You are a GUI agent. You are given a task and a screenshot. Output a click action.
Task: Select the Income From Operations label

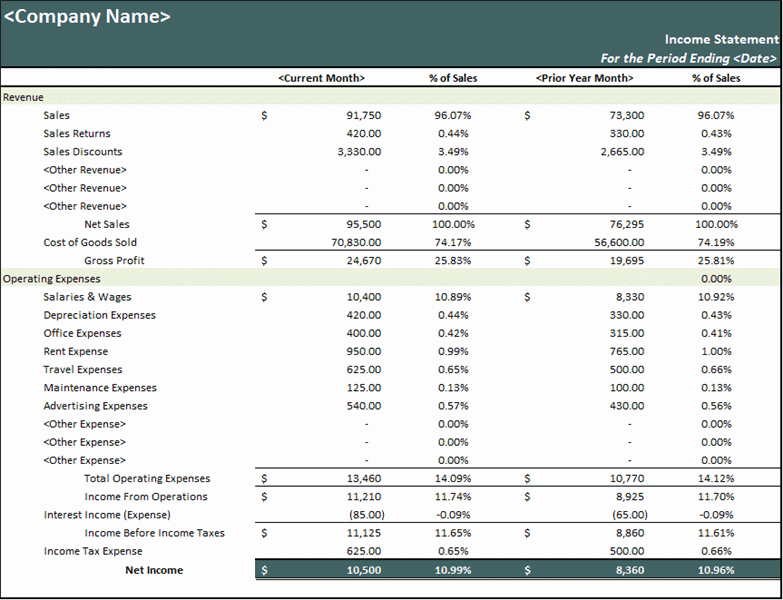click(x=146, y=497)
